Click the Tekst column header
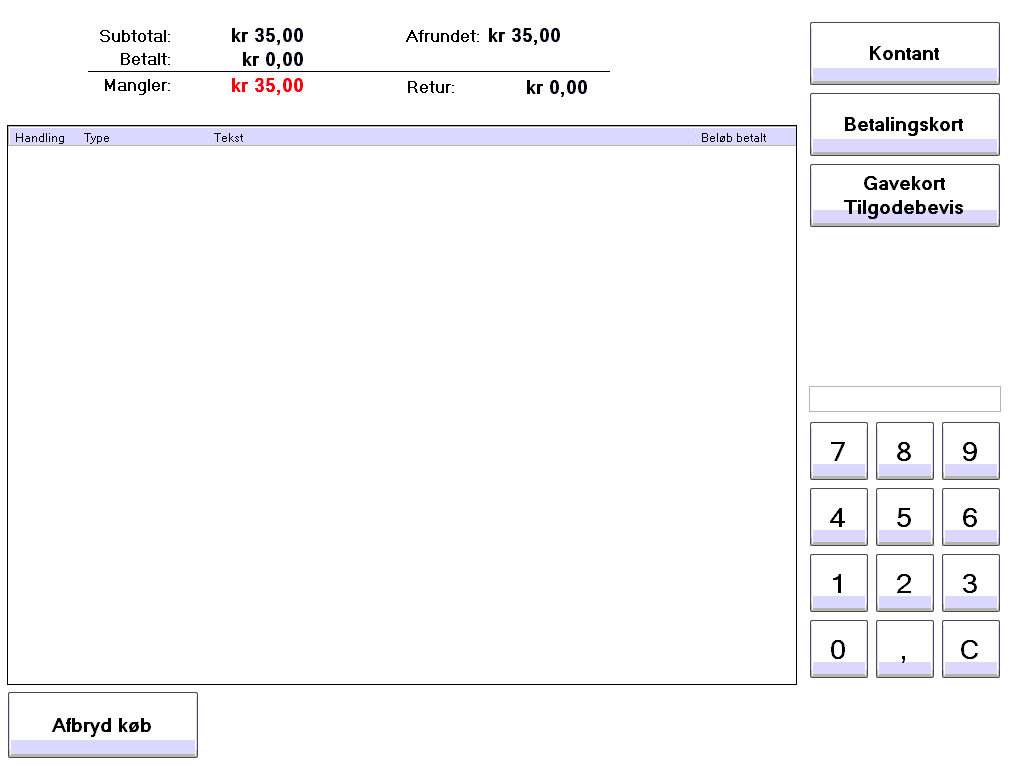 click(228, 138)
